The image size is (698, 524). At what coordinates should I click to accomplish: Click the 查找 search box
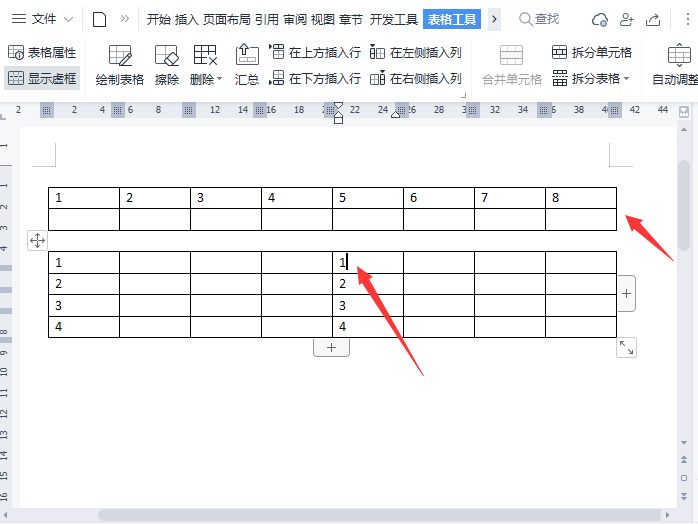[x=539, y=19]
